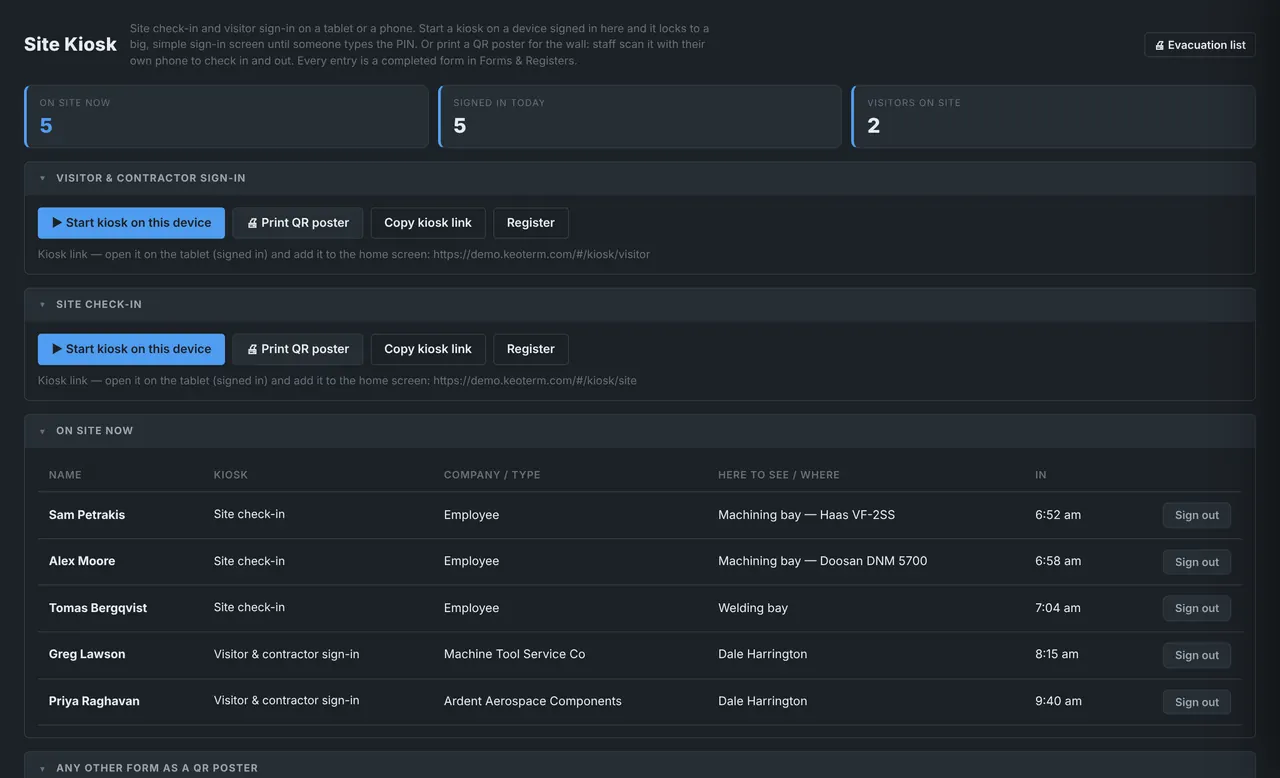The width and height of the screenshot is (1280, 778).
Task: Sign out Priya Raghavan
Action: tap(1197, 702)
